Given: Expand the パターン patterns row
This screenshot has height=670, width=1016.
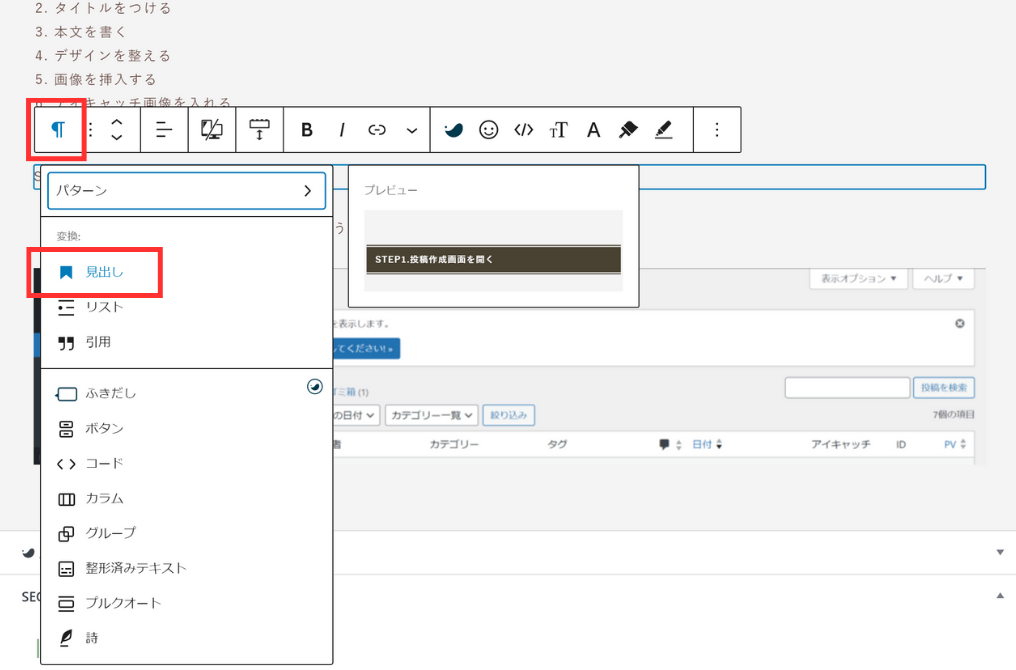Looking at the screenshot, I should pyautogui.click(x=186, y=190).
